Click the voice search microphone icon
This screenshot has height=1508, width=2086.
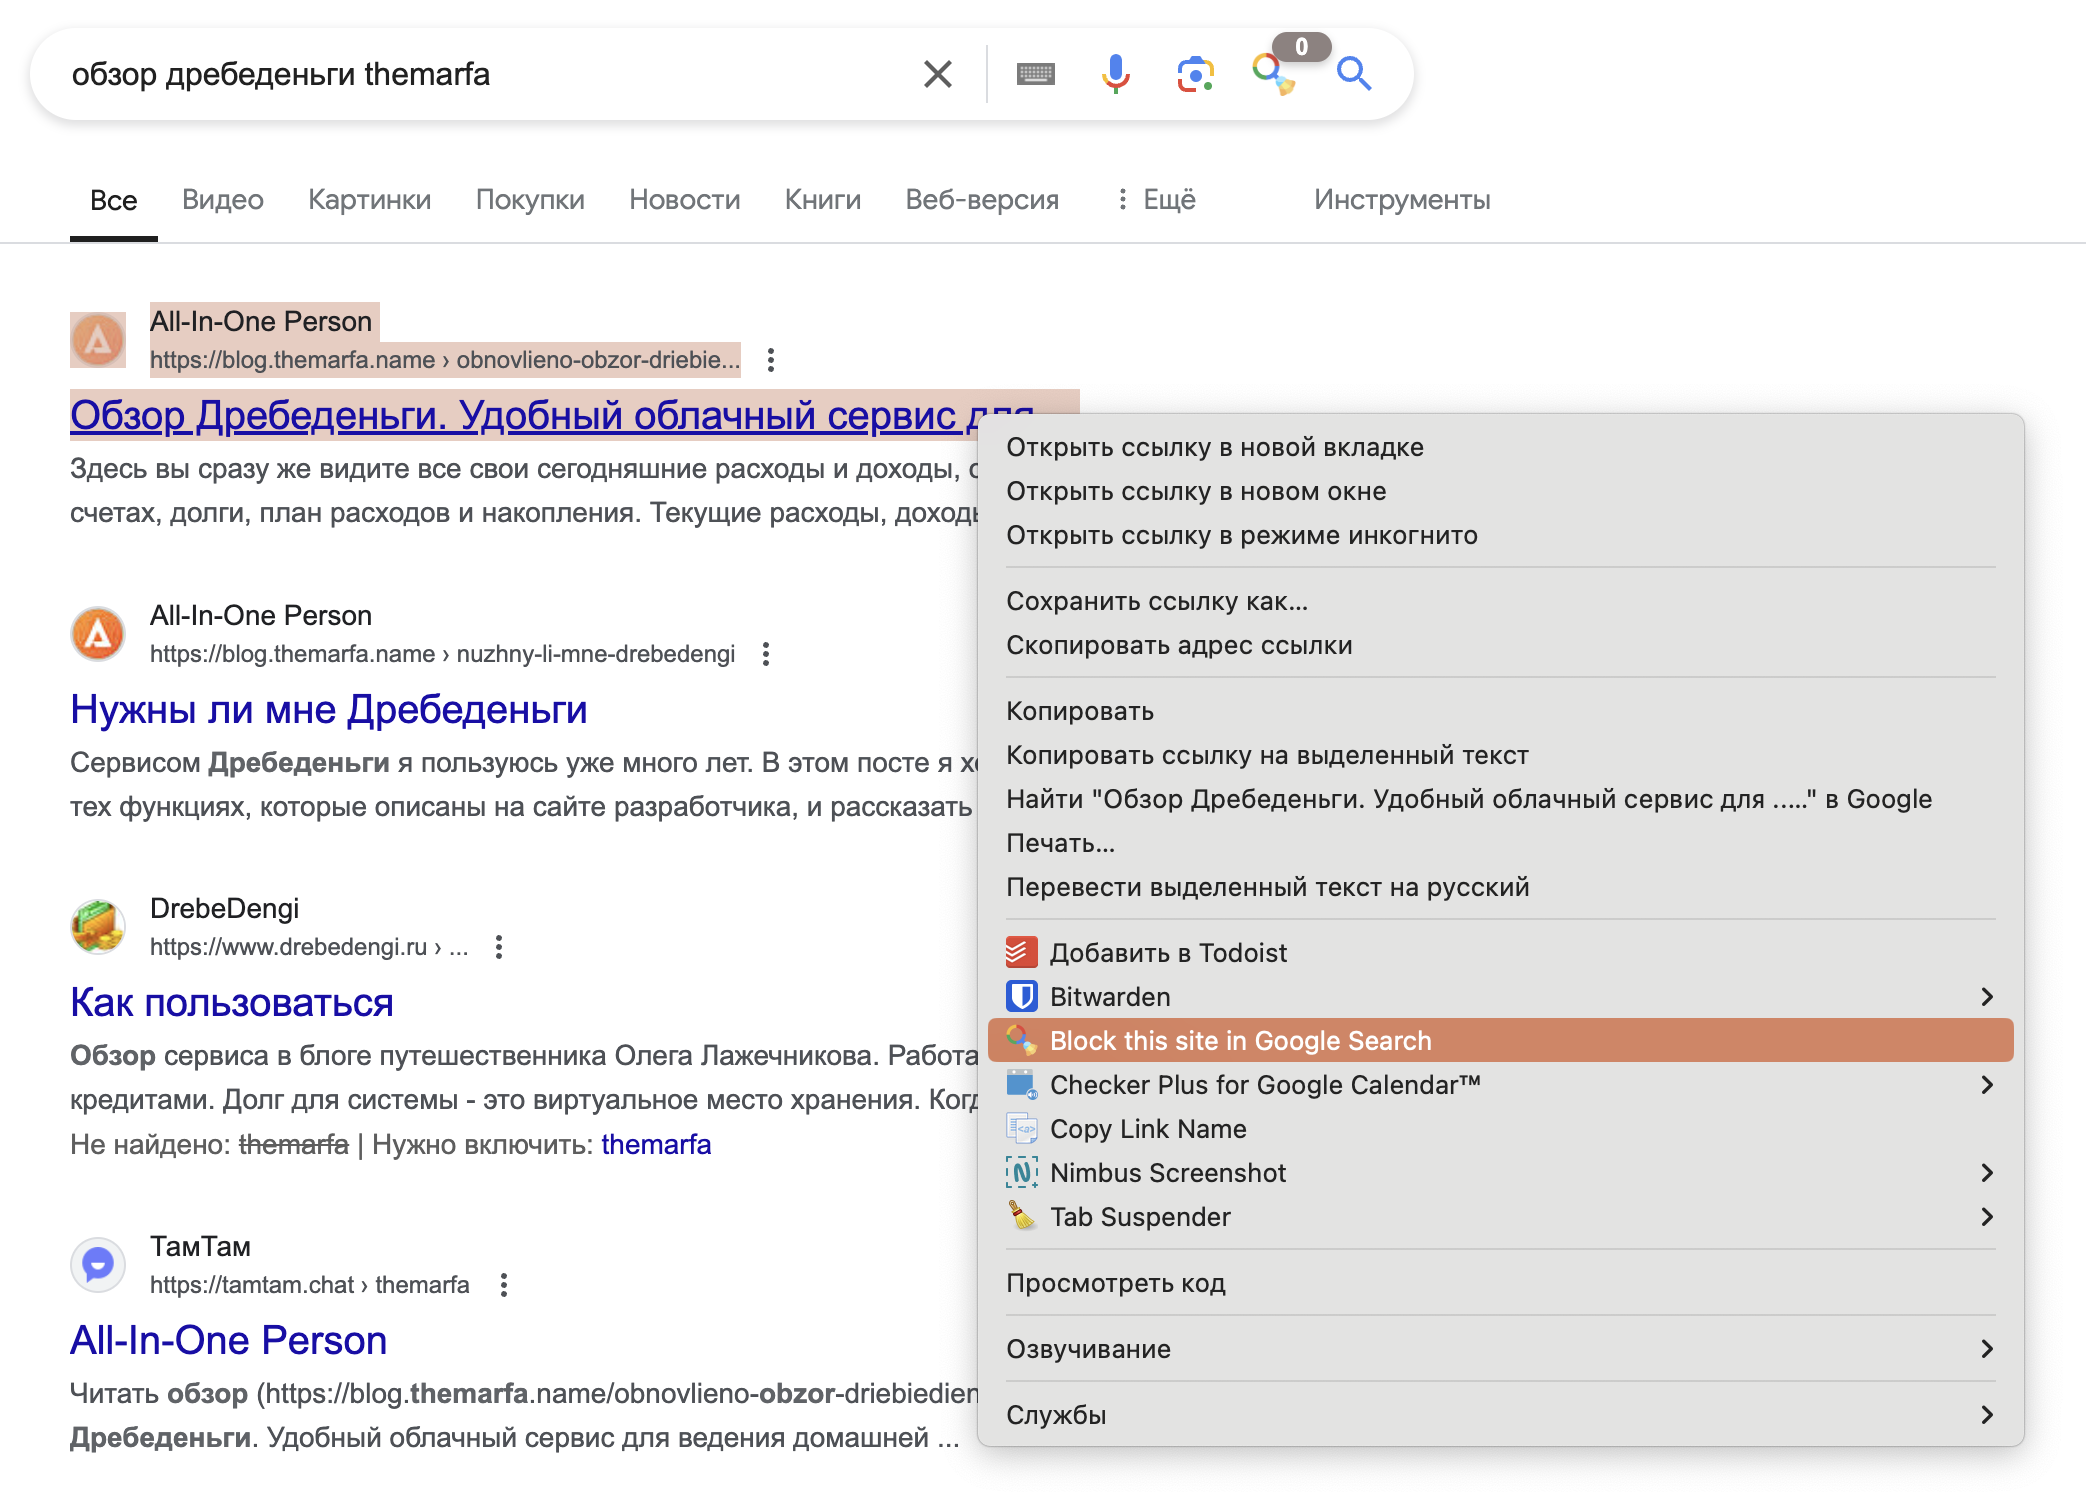point(1115,74)
